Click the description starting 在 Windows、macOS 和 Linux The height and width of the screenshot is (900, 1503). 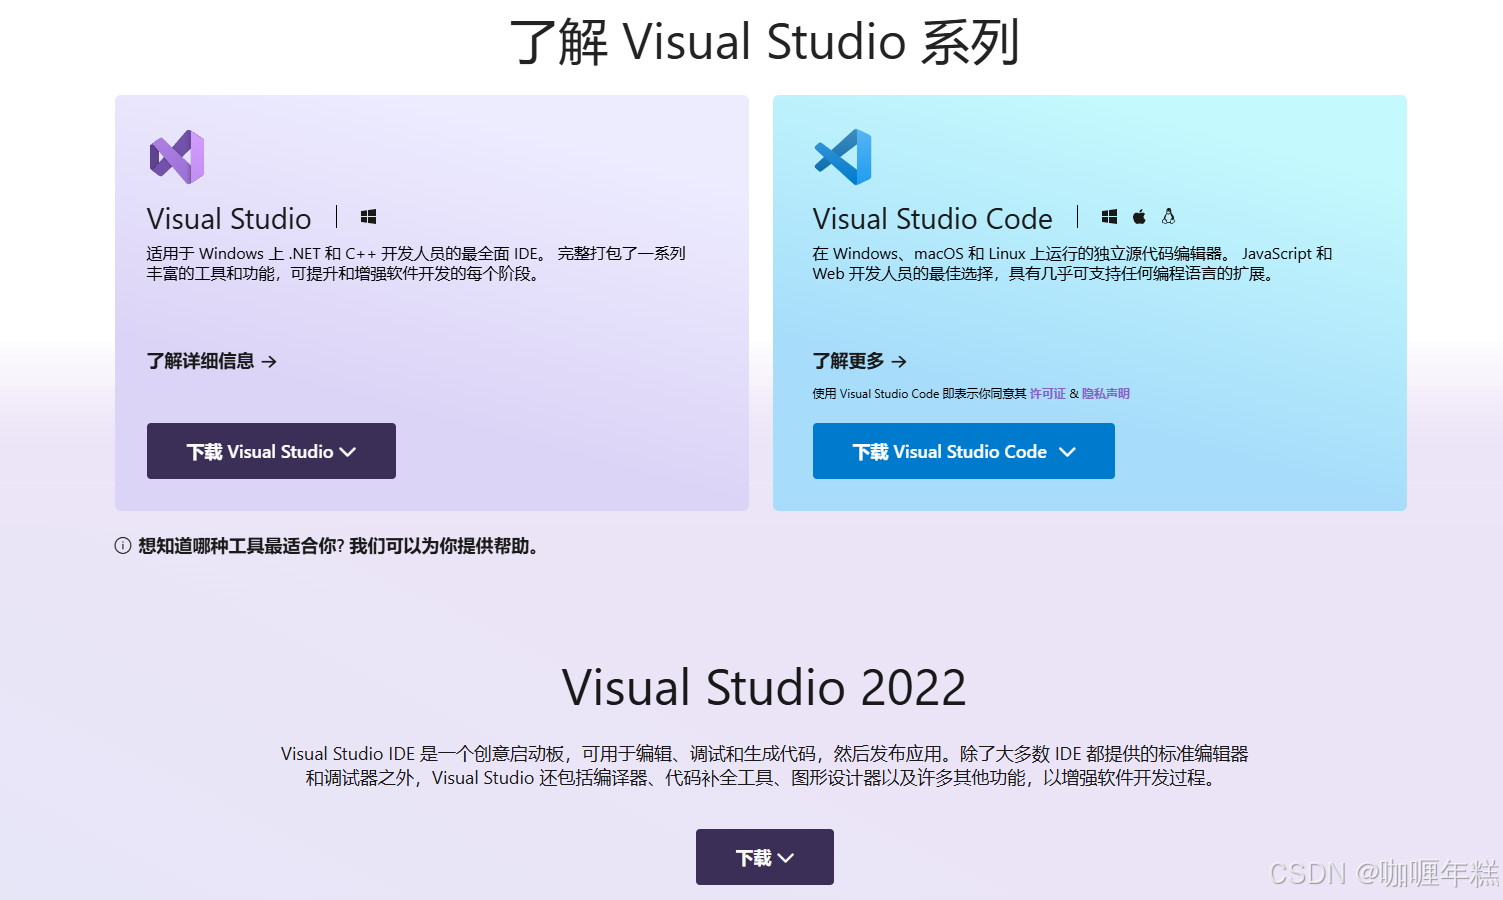coord(1072,263)
